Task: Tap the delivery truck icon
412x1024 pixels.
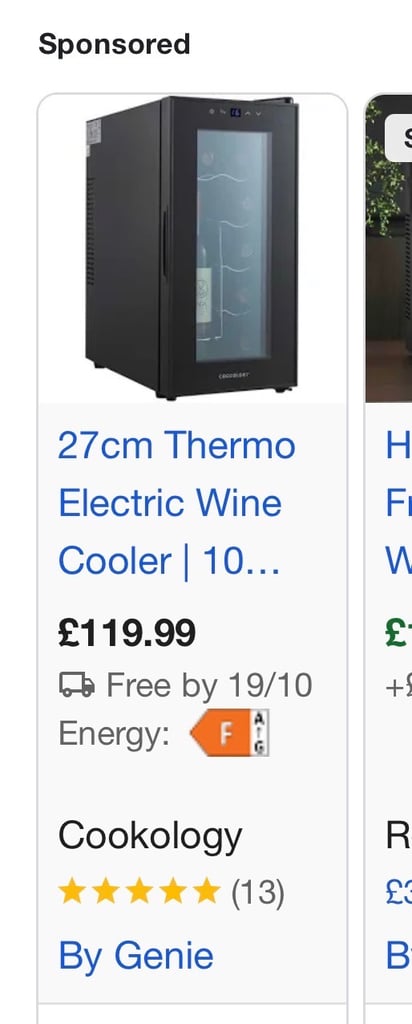Action: point(77,685)
